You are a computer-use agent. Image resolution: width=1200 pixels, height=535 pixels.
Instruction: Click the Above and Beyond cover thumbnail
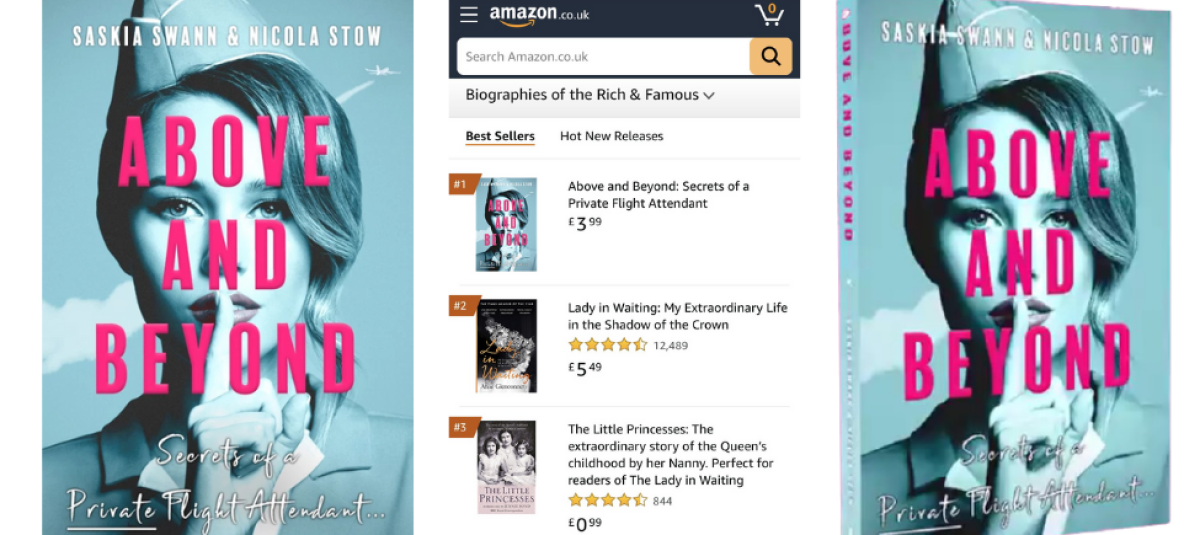point(506,225)
